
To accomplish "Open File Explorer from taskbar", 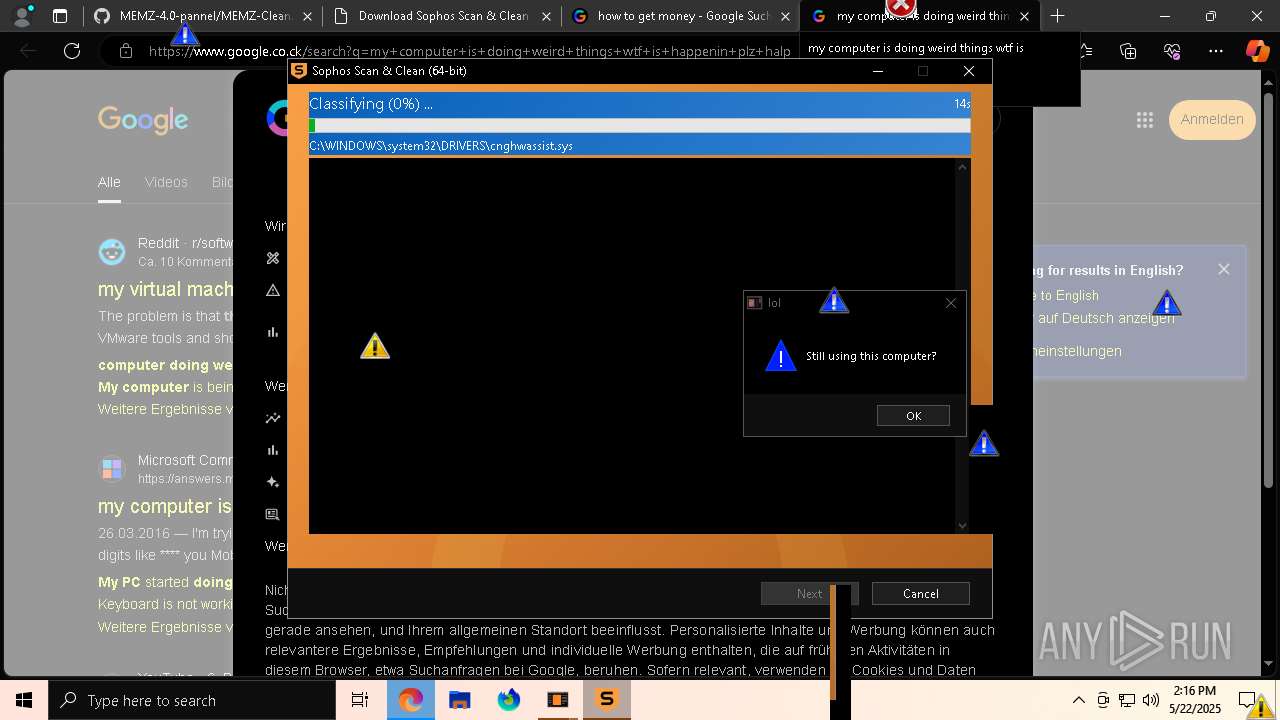I will (x=459, y=700).
